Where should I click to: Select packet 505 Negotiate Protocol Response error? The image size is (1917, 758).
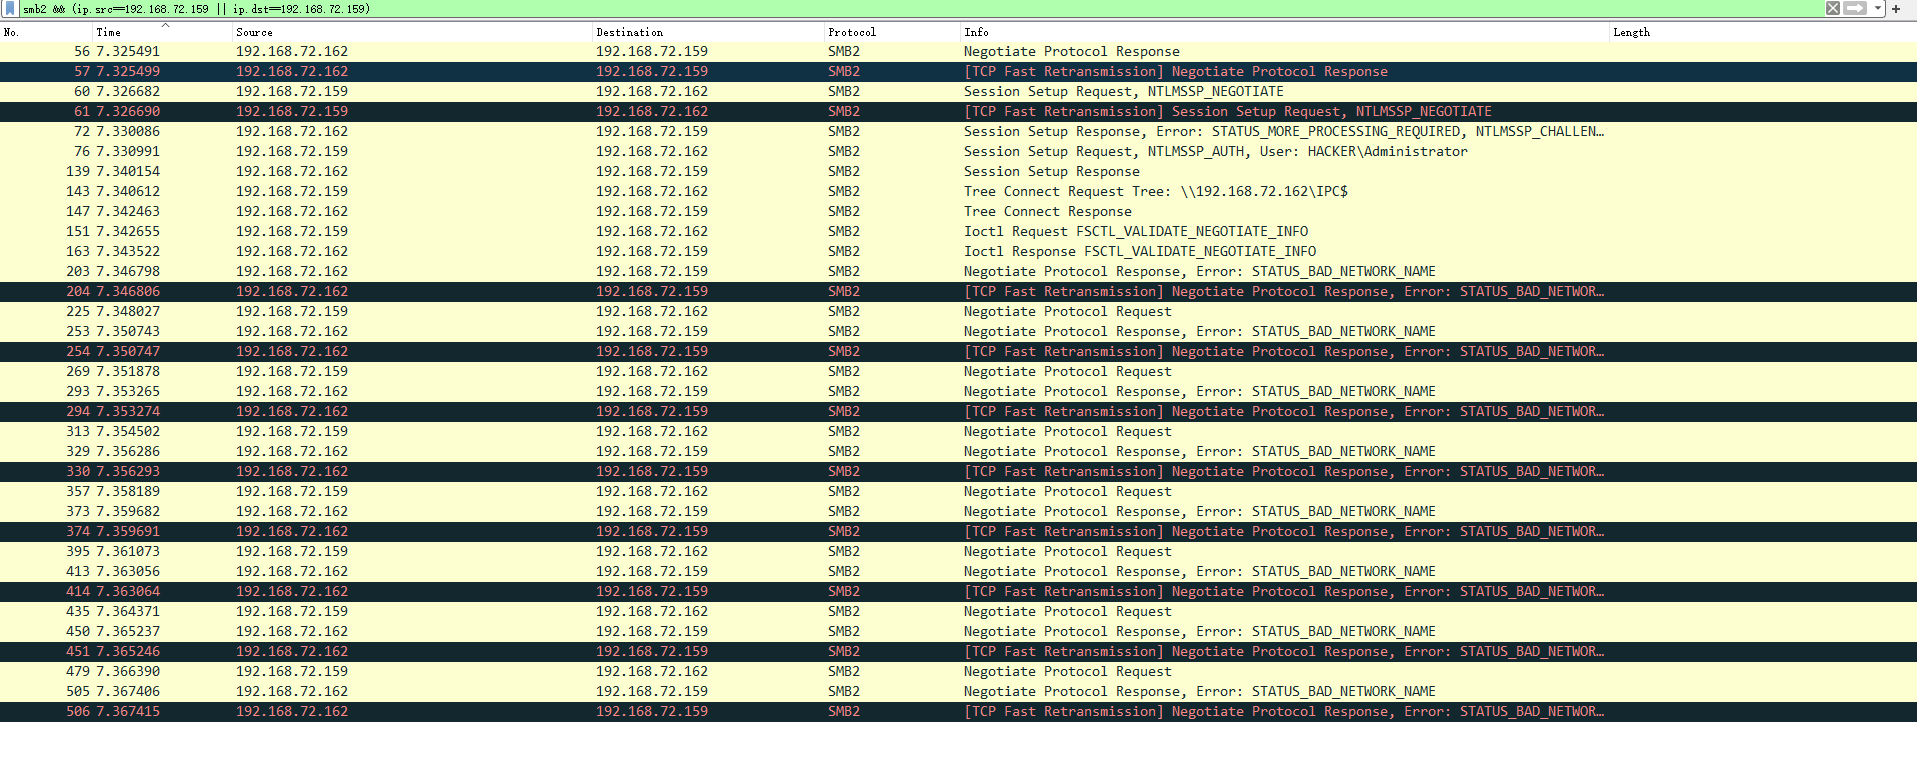[958, 692]
